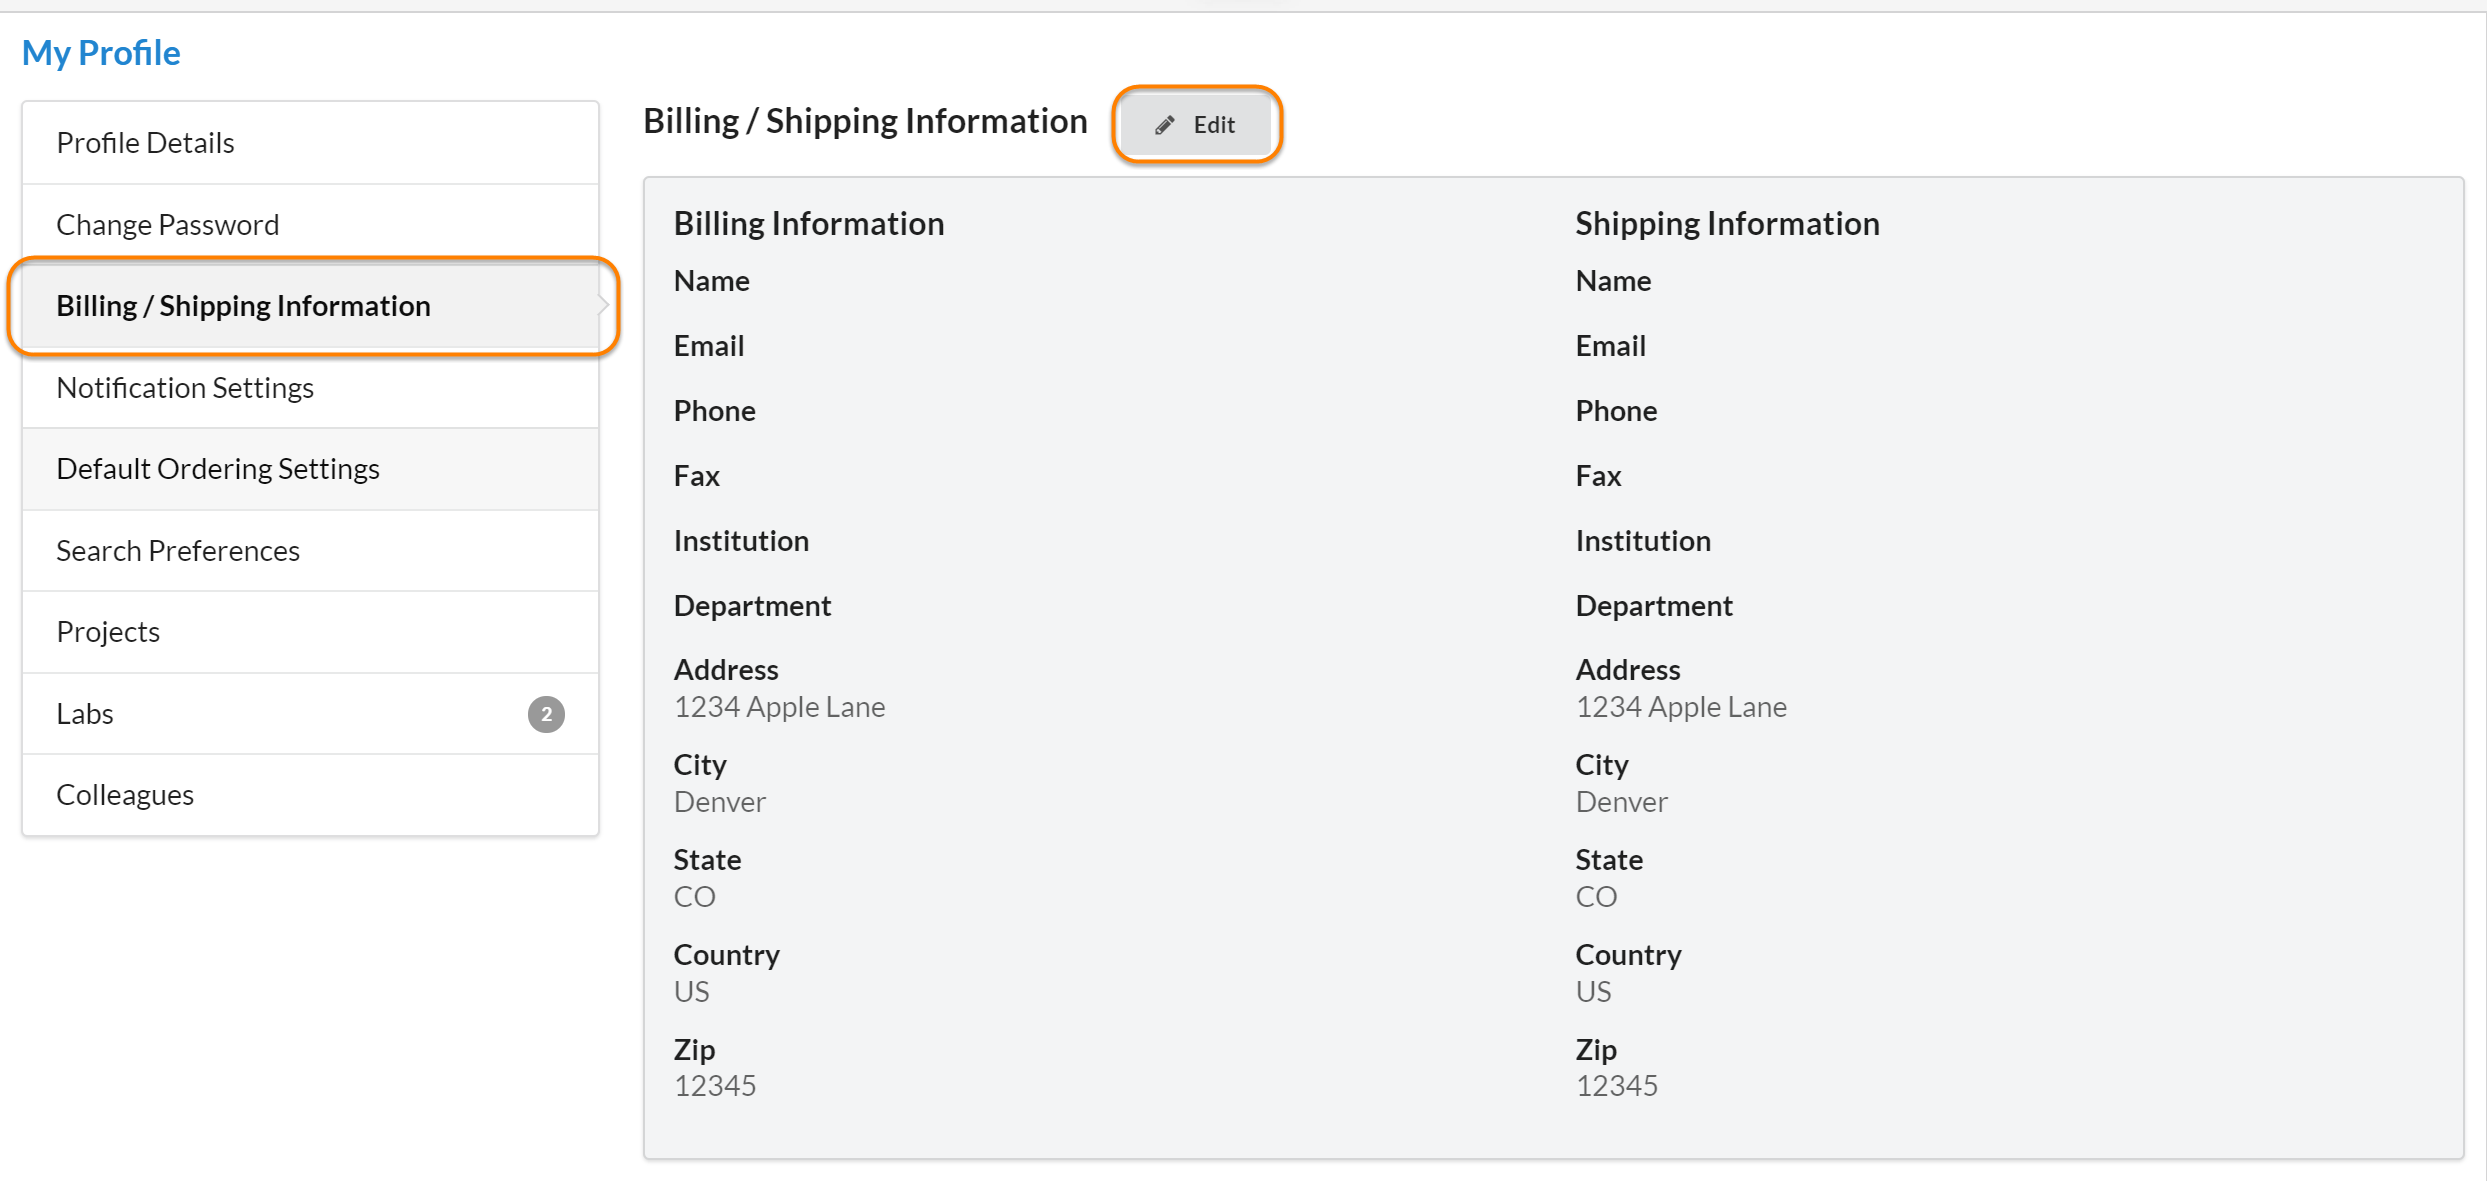
Task: Click the shipping address 1234 Apple Lane
Action: point(1681,707)
